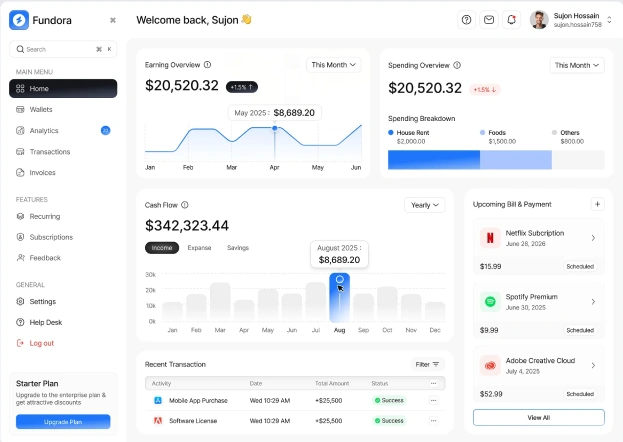Click the Netflix logo icon
623x442 pixels.
(x=490, y=238)
